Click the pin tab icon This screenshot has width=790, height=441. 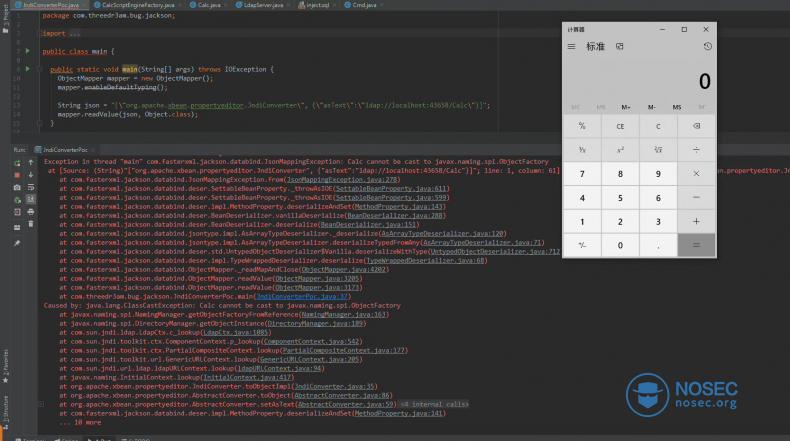(17, 243)
